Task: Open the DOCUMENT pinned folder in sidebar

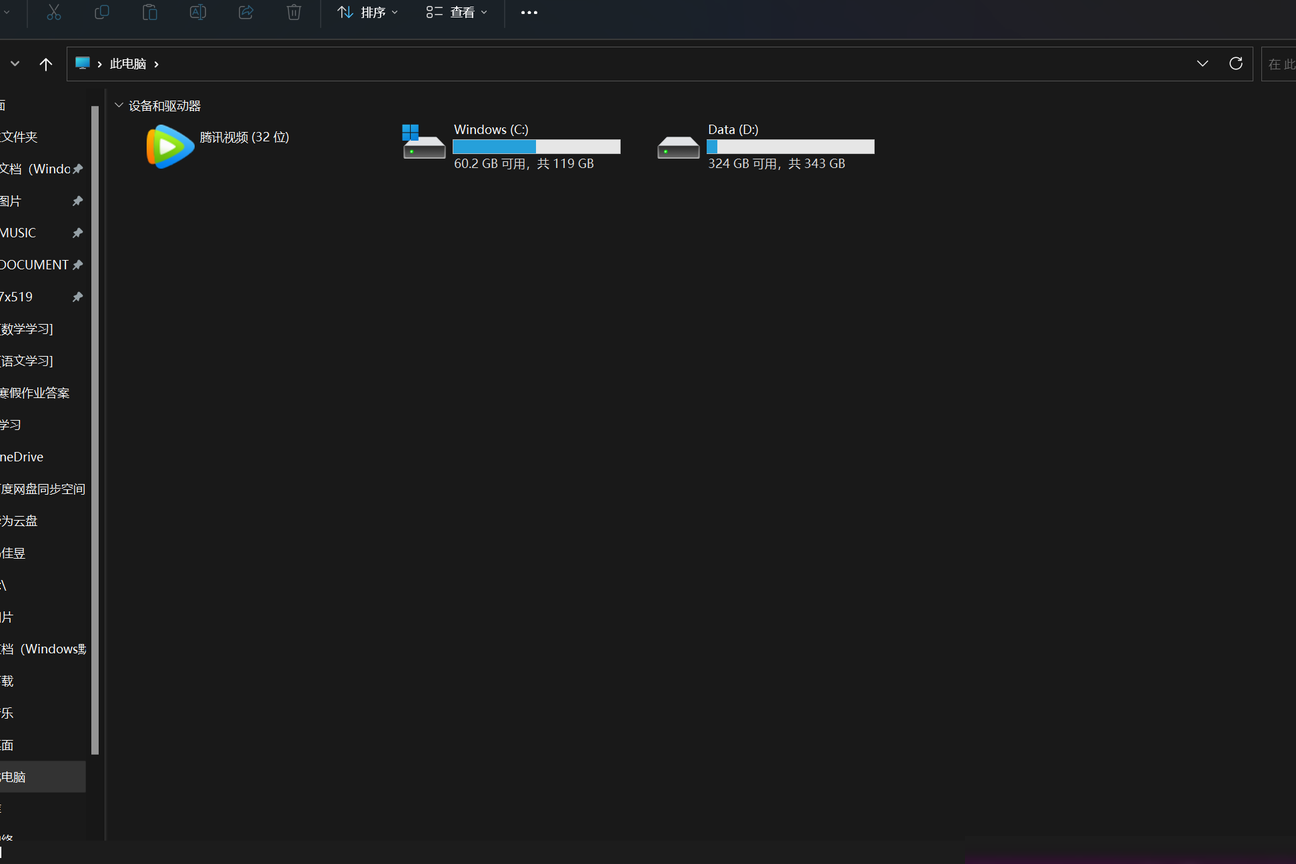Action: point(42,265)
